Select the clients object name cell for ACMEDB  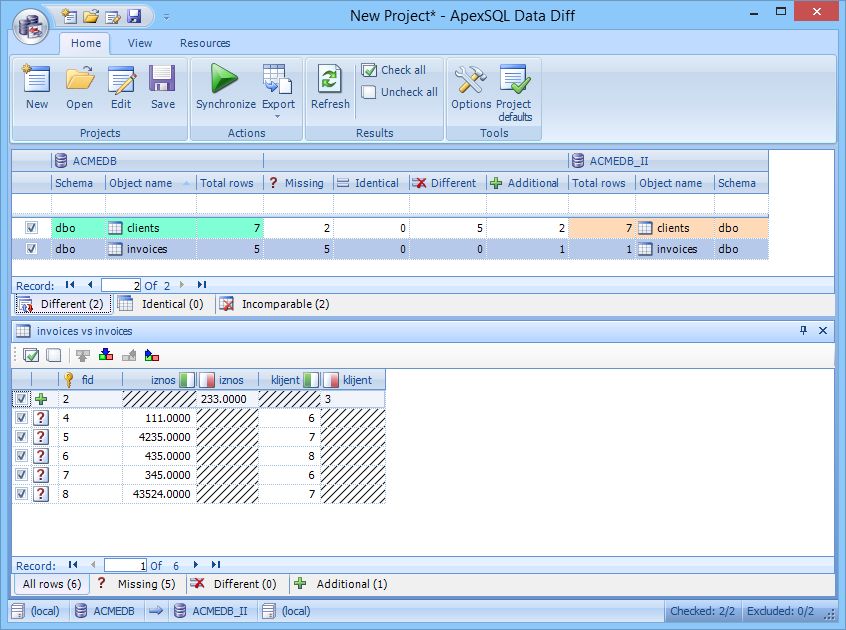[151, 228]
